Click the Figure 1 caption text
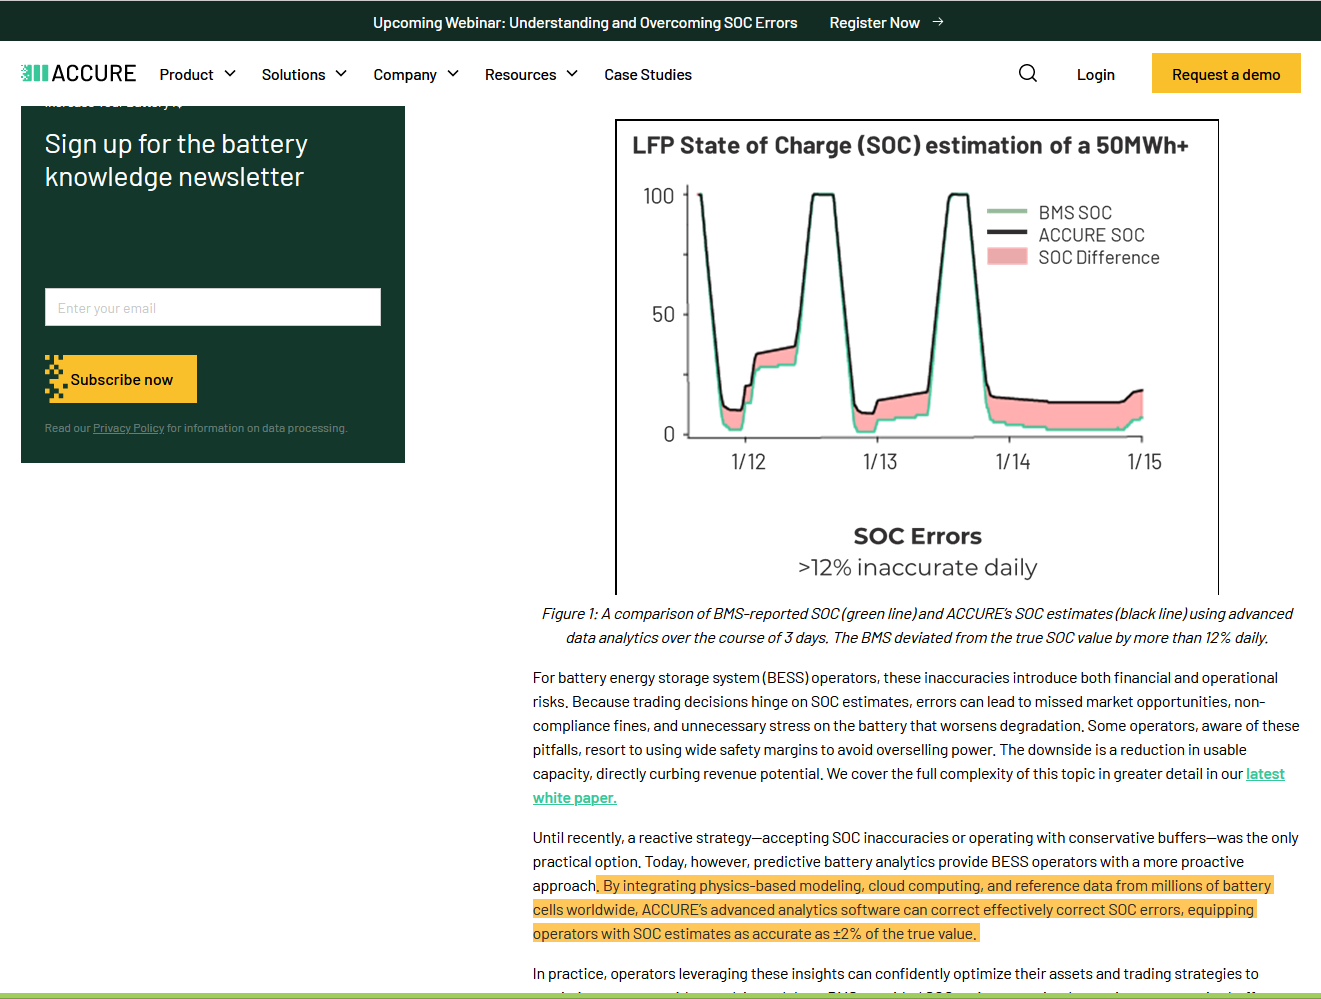This screenshot has width=1321, height=999. click(x=917, y=626)
